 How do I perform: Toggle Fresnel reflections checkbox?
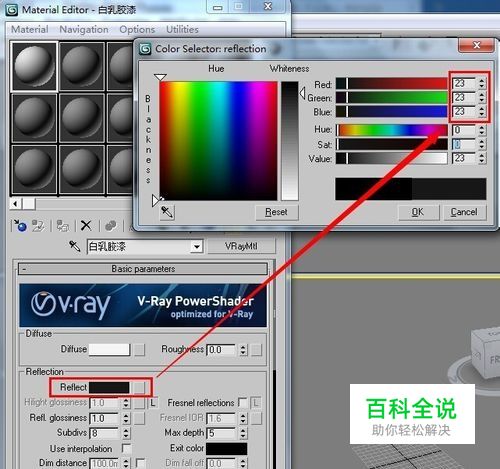pos(243,403)
